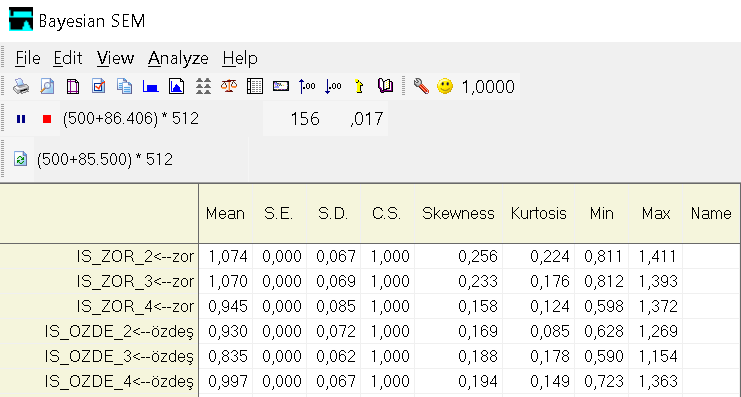Pause the MCMC sampling
Image resolution: width=741 pixels, height=397 pixels.
click(x=21, y=119)
